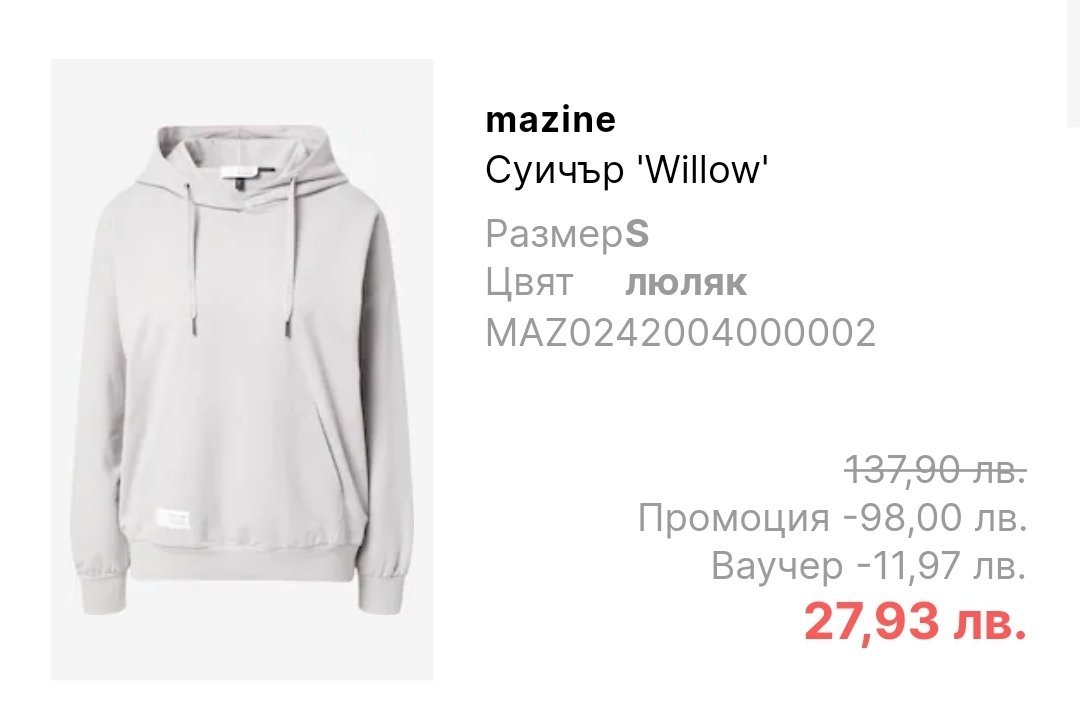This screenshot has width=1080, height=728.
Task: Open the grey hoodie product thumbnail
Action: 242,370
